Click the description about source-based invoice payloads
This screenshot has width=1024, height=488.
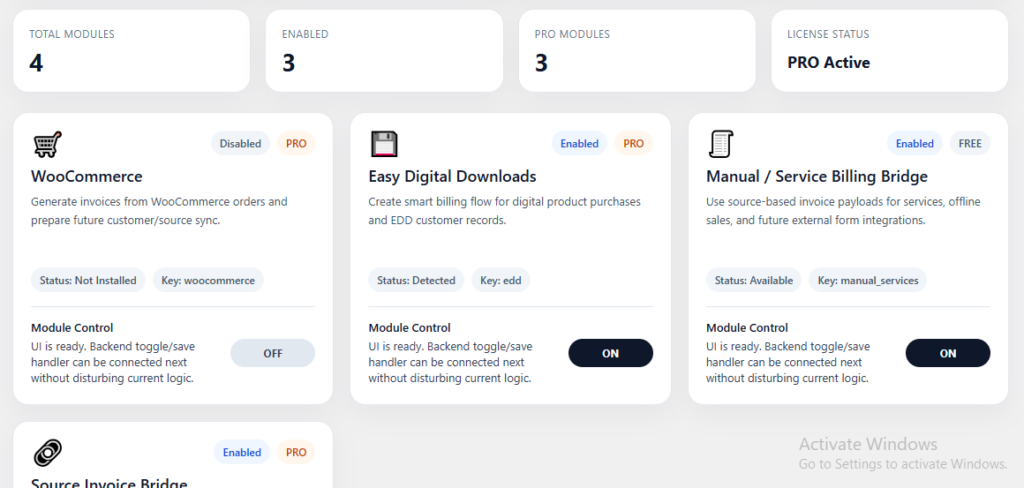pyautogui.click(x=843, y=211)
